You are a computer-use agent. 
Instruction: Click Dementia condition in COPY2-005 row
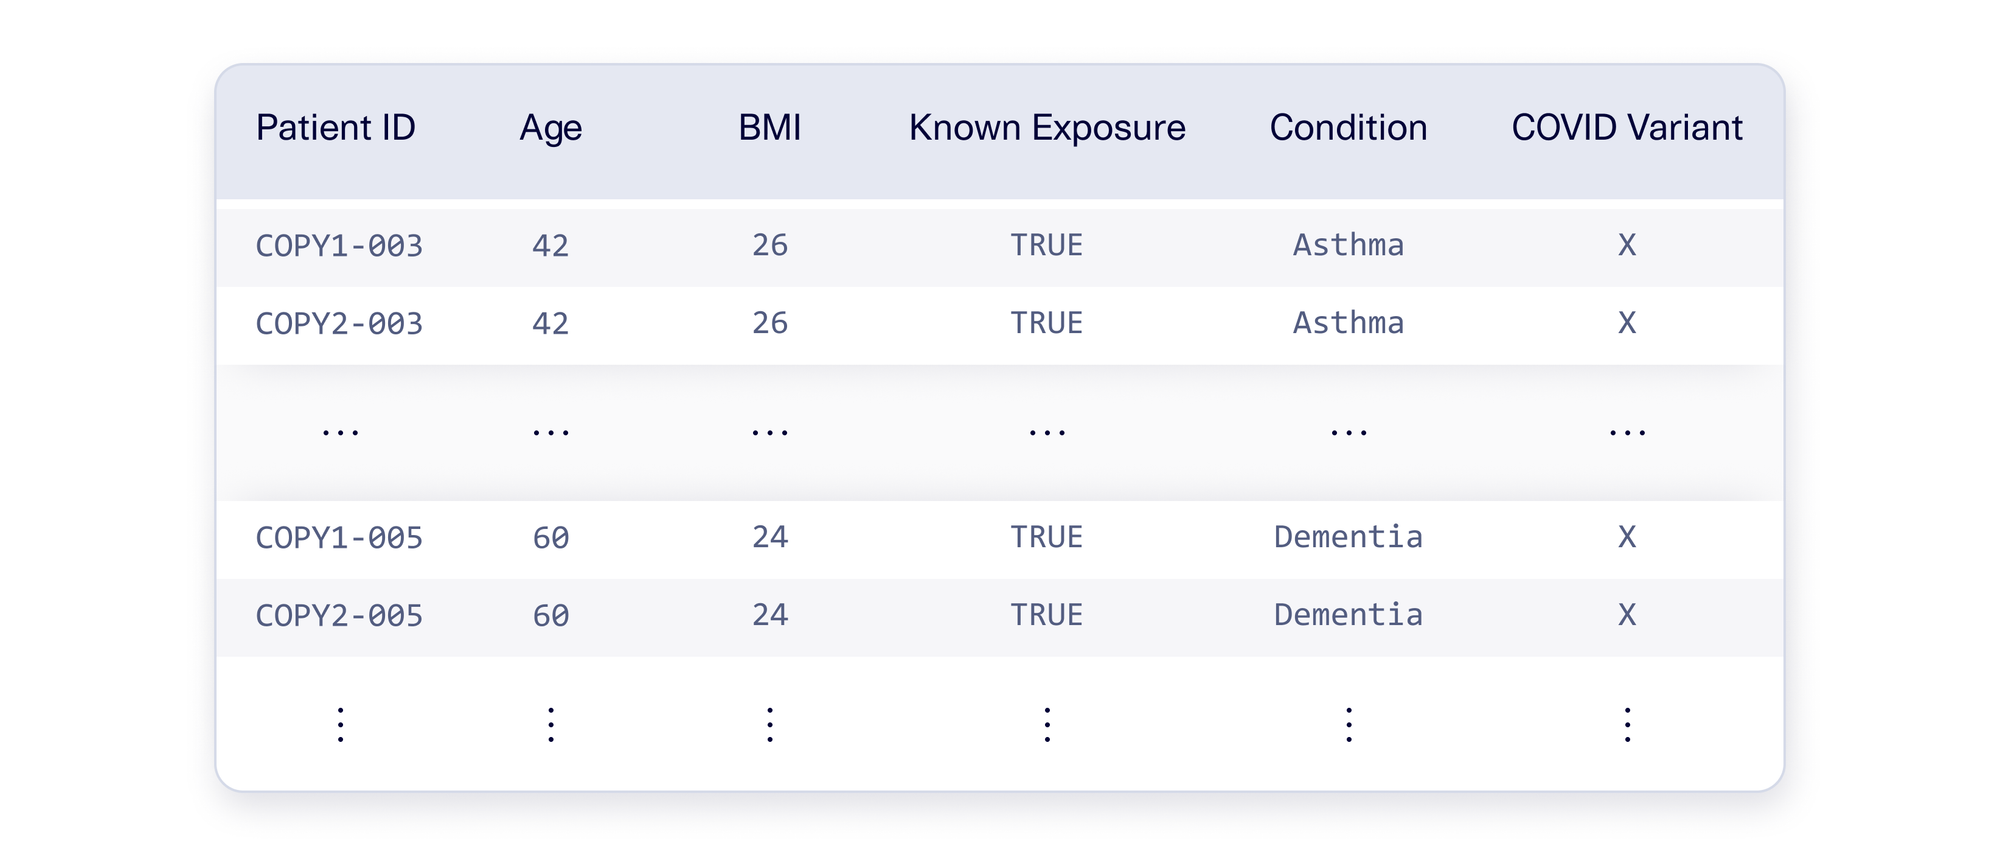[x=1348, y=614]
